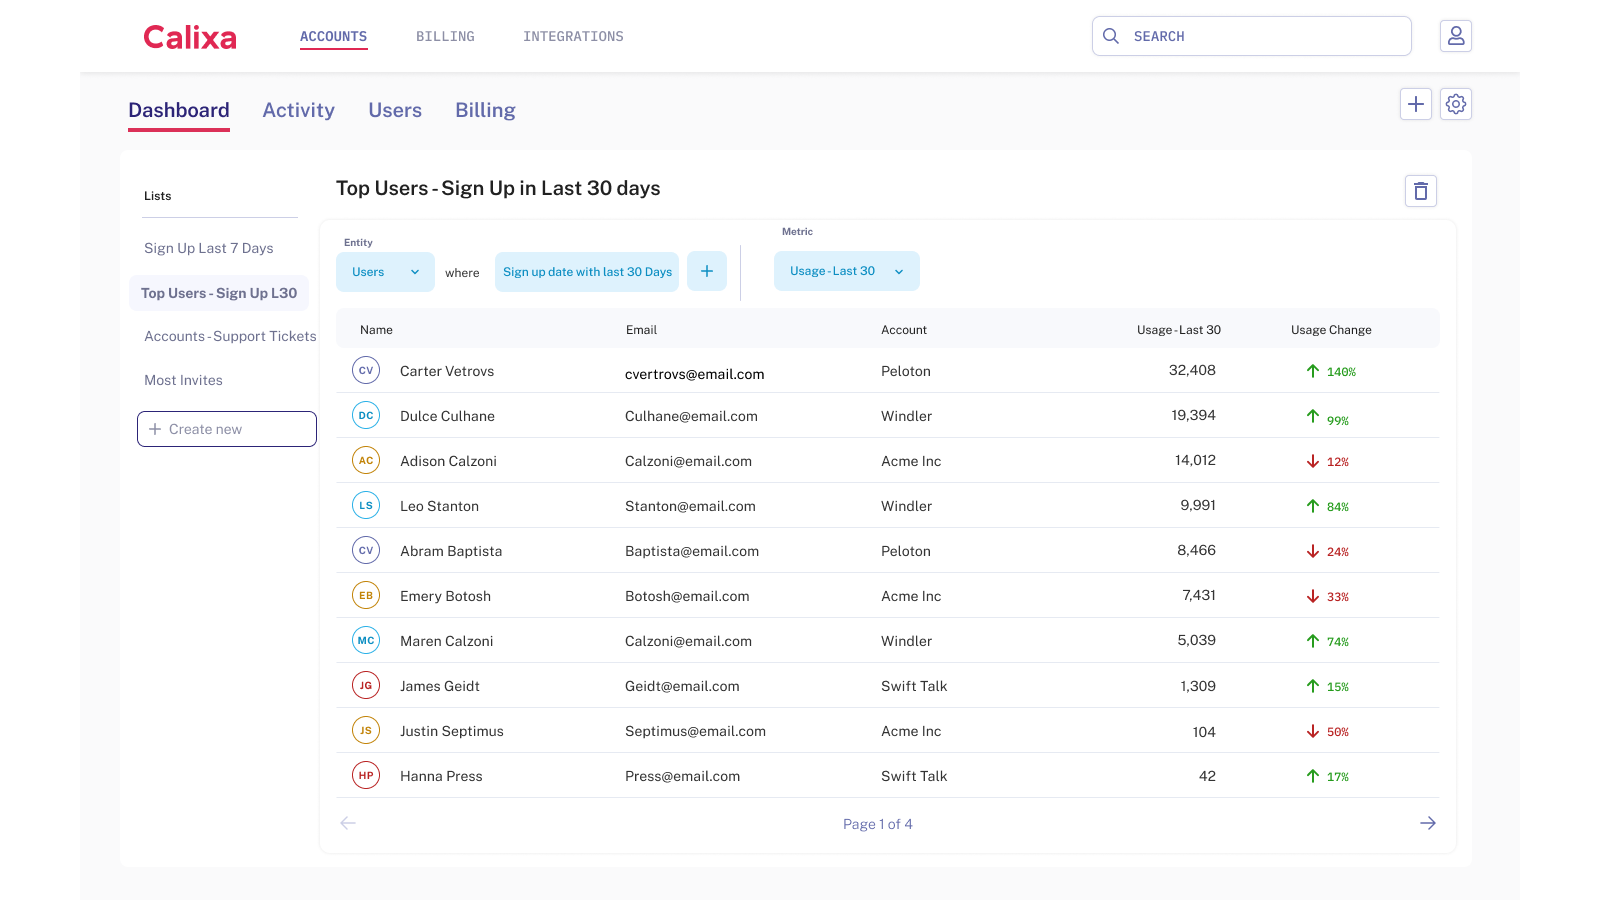The image size is (1600, 900).
Task: Click the user profile icon top right
Action: [x=1456, y=35]
